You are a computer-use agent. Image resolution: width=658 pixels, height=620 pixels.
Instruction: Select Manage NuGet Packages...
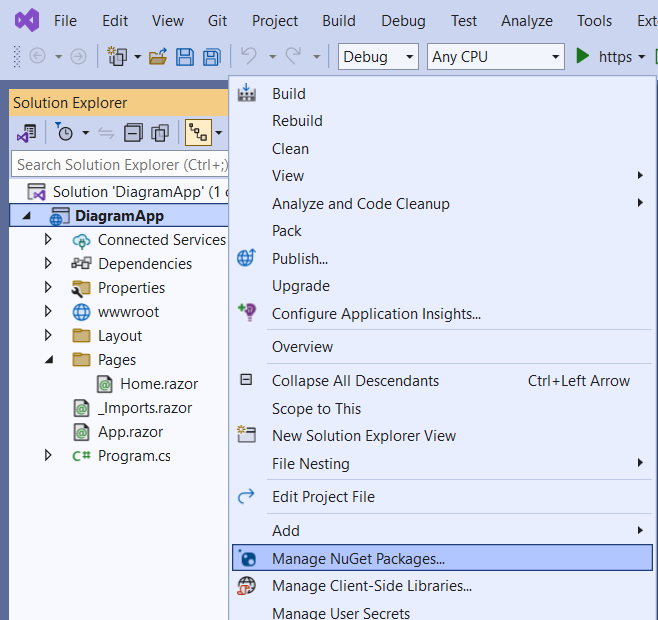coord(442,558)
